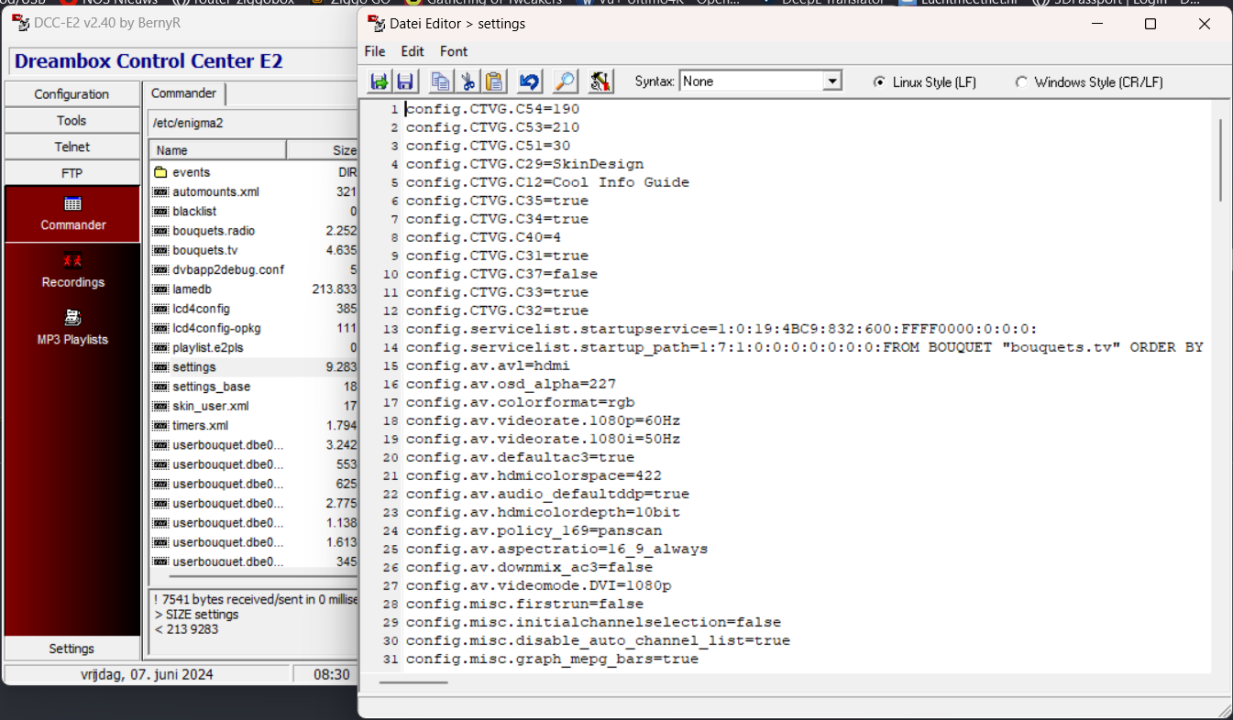Open search with the magnifier icon
1233x720 pixels.
[565, 82]
